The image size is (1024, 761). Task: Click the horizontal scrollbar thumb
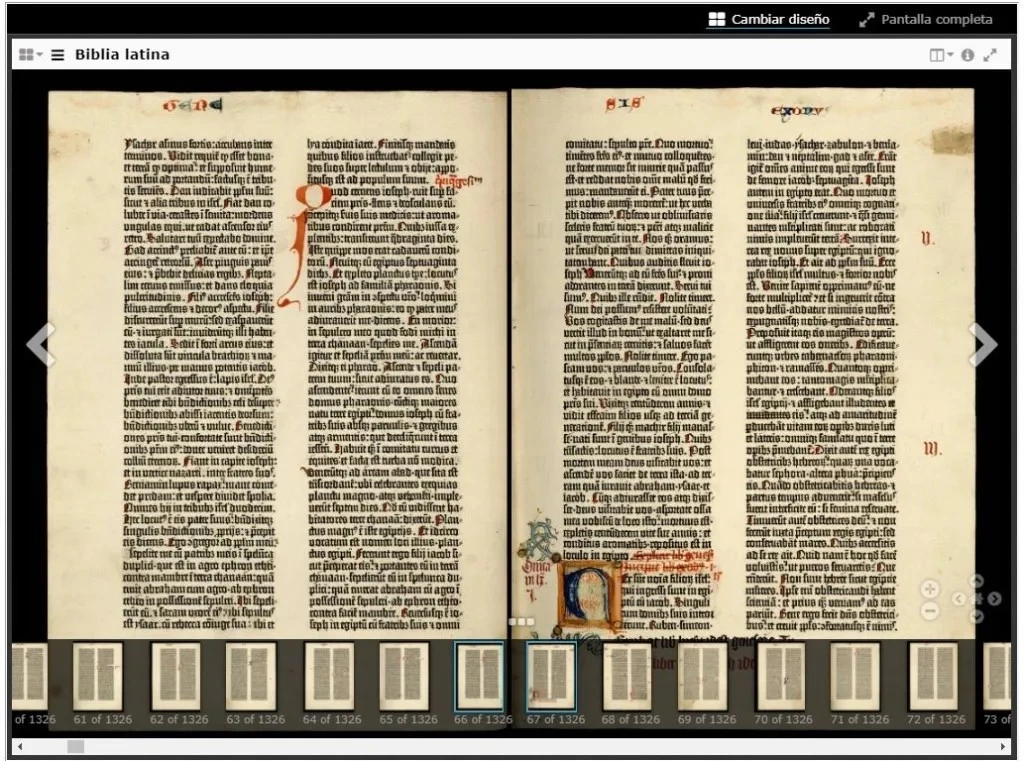(76, 746)
